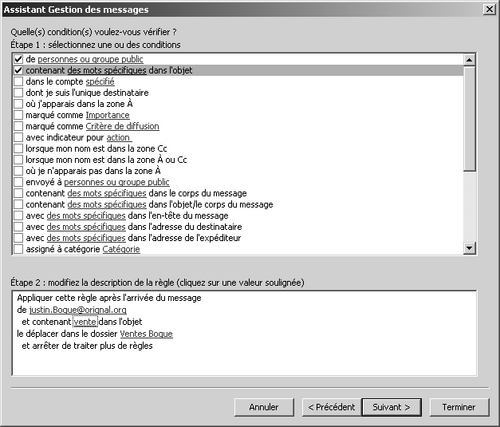Close the Assistant Gestion des messages dialog
The height and width of the screenshot is (427, 500).
[x=489, y=9]
